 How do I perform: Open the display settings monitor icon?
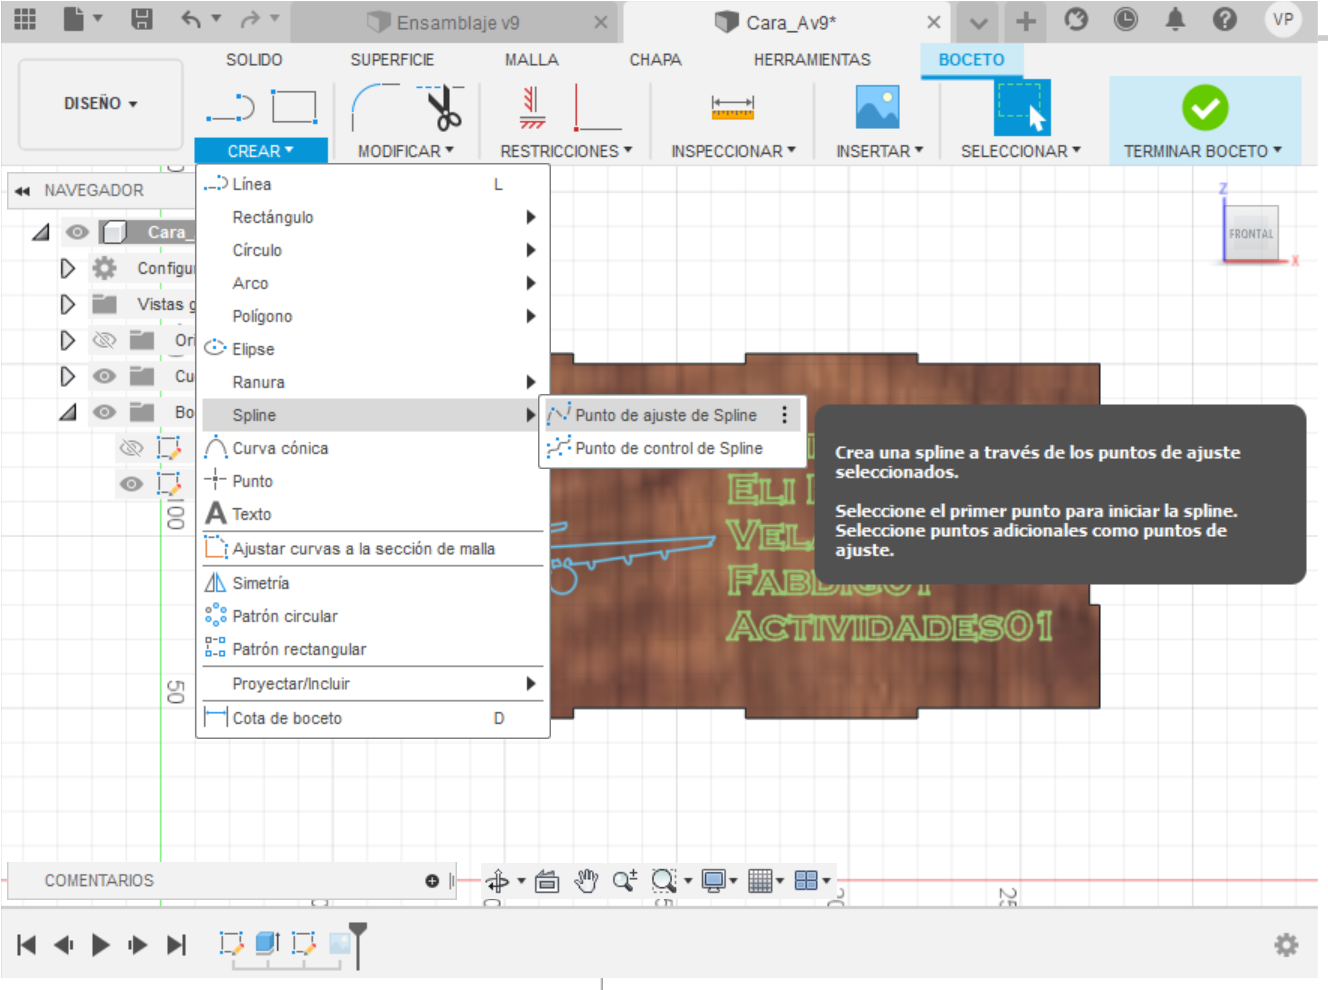point(713,881)
